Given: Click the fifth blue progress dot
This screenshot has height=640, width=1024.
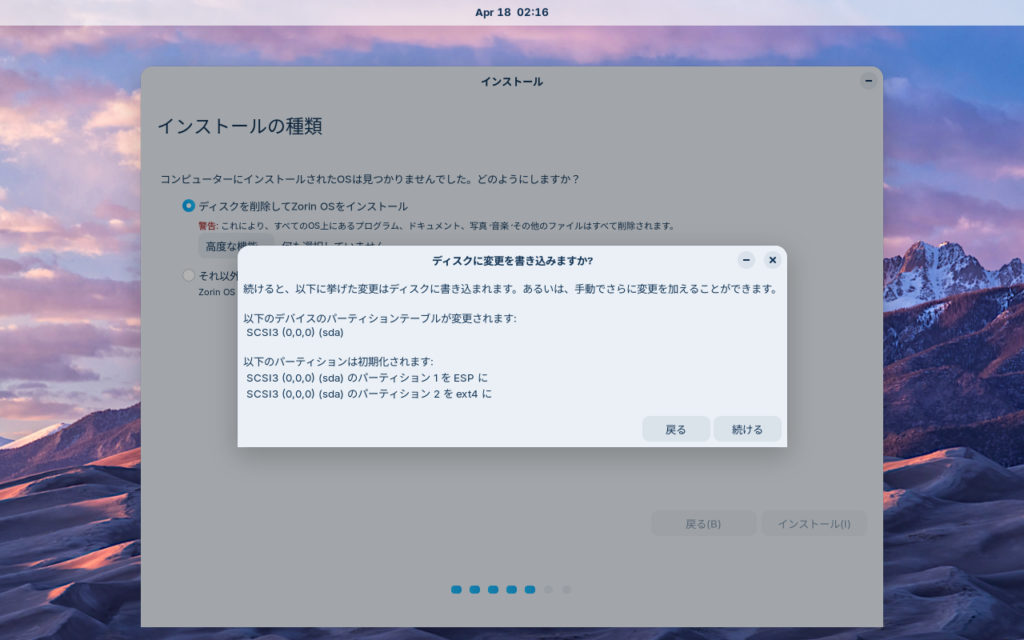Looking at the screenshot, I should click(530, 590).
